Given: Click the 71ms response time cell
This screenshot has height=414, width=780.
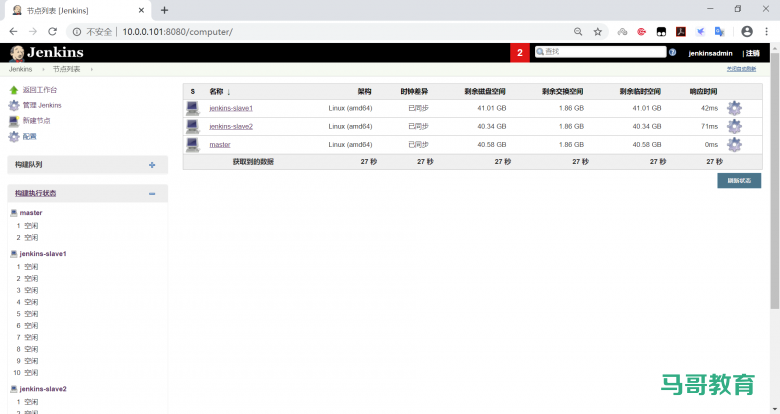Looking at the screenshot, I should tap(709, 126).
